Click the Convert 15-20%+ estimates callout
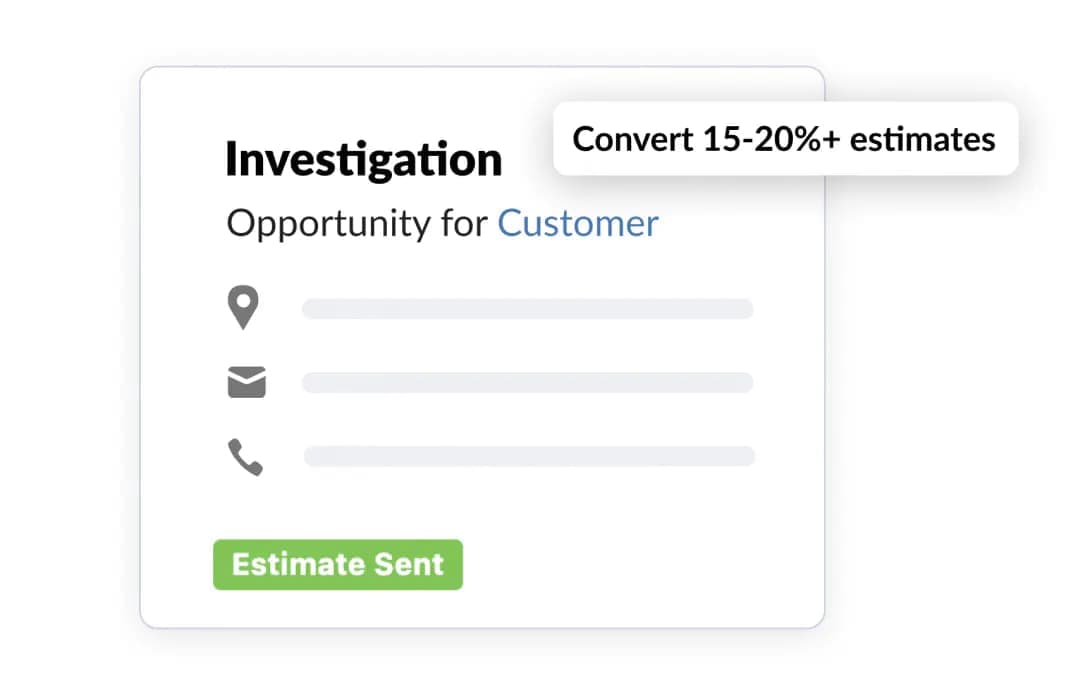This screenshot has width=1074, height=700. tap(784, 139)
